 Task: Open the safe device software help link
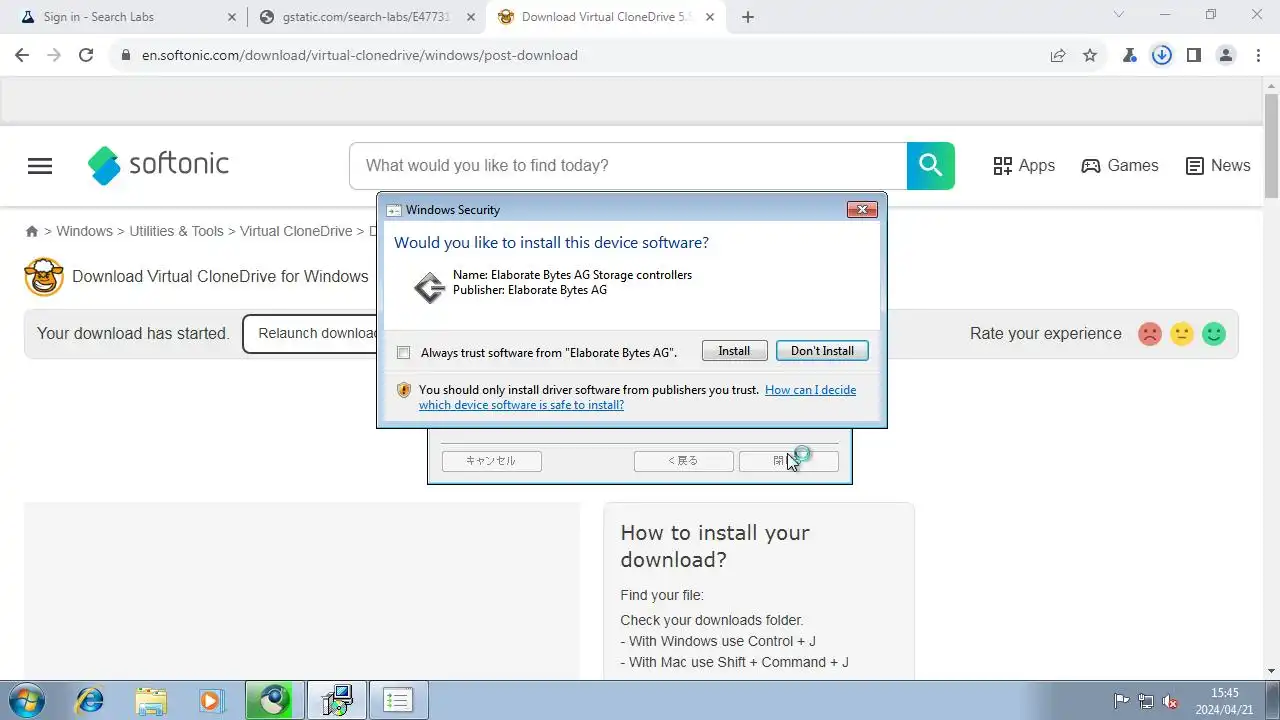637,397
